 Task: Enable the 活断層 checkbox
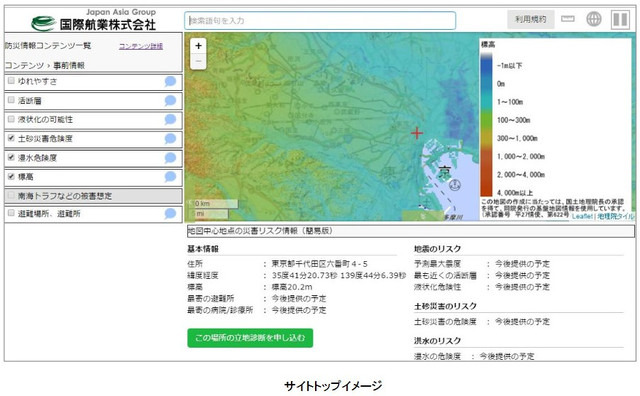[11, 100]
